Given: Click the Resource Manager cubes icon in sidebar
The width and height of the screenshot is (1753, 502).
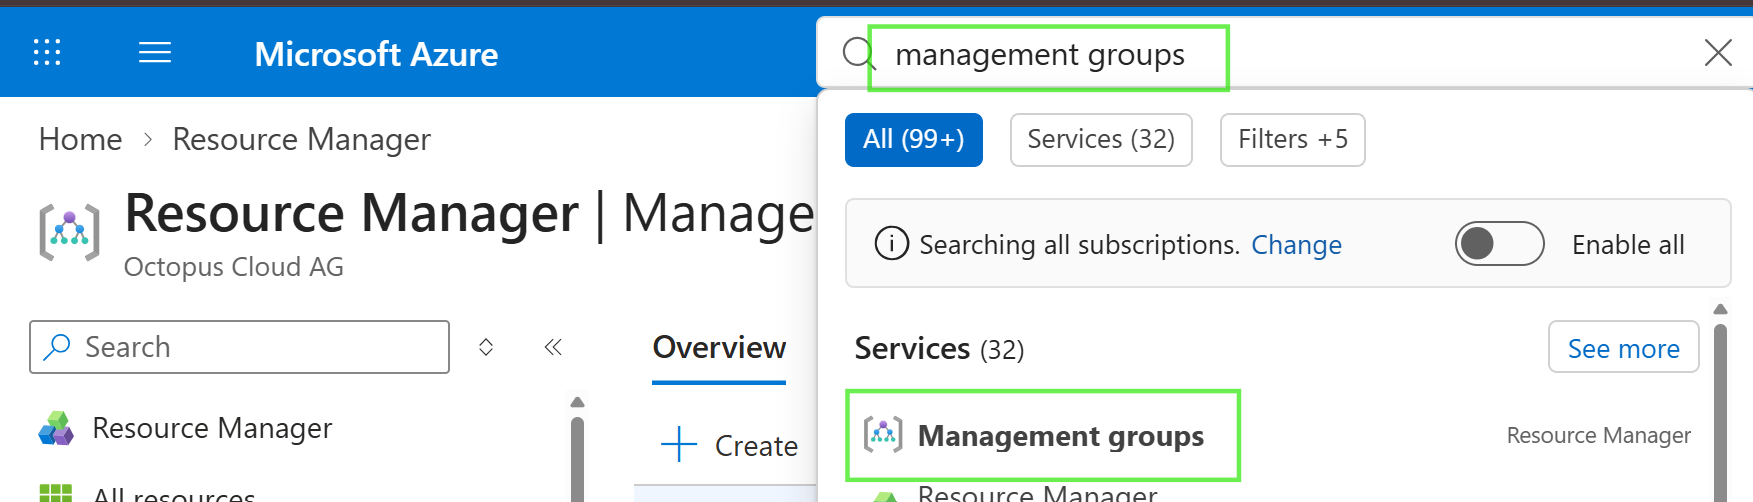Looking at the screenshot, I should [x=56, y=428].
